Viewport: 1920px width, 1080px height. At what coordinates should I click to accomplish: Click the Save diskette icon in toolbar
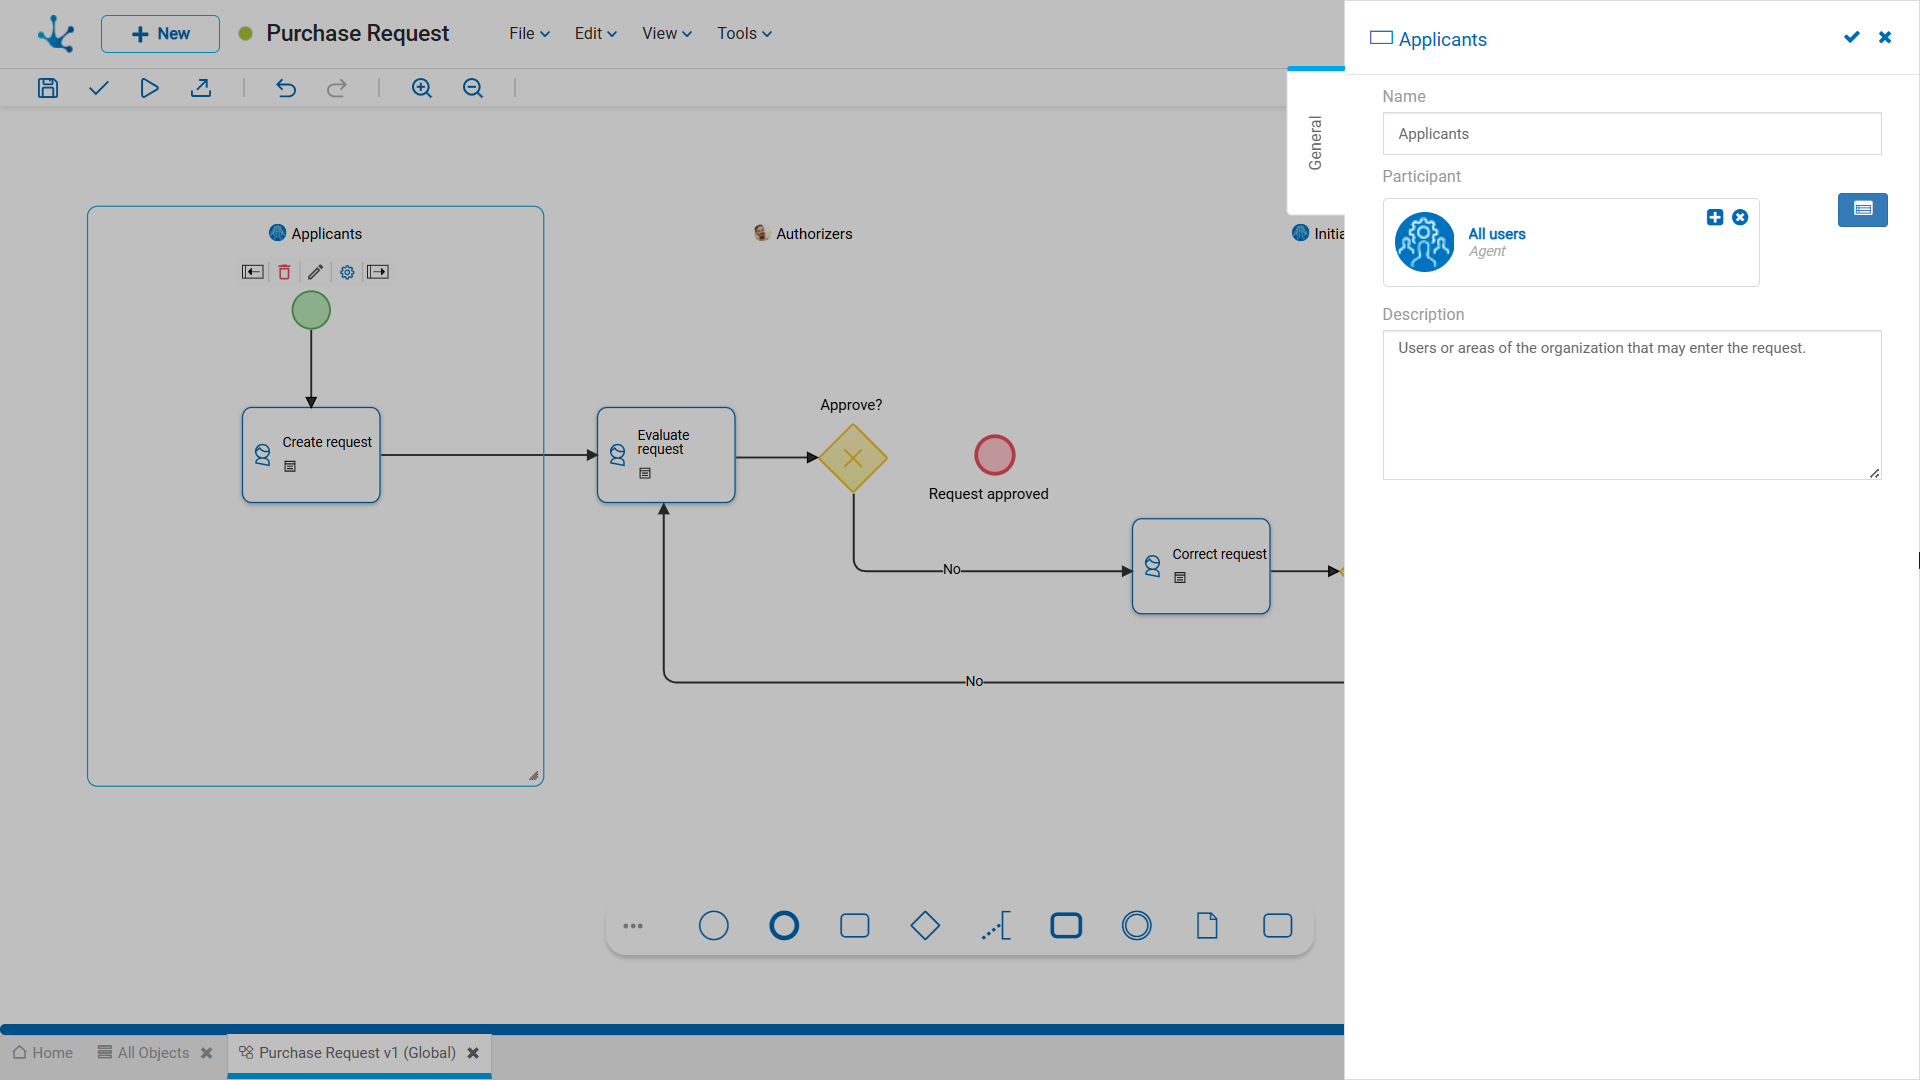(48, 88)
